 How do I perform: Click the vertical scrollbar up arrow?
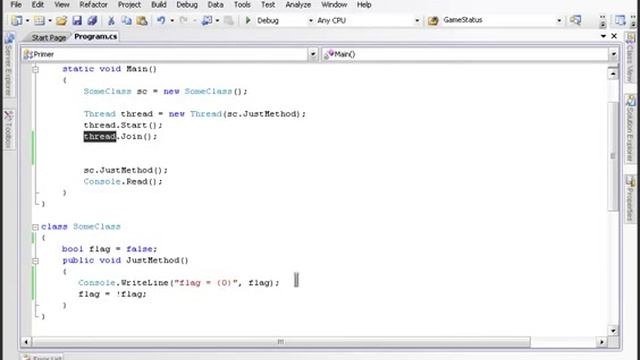pos(613,74)
